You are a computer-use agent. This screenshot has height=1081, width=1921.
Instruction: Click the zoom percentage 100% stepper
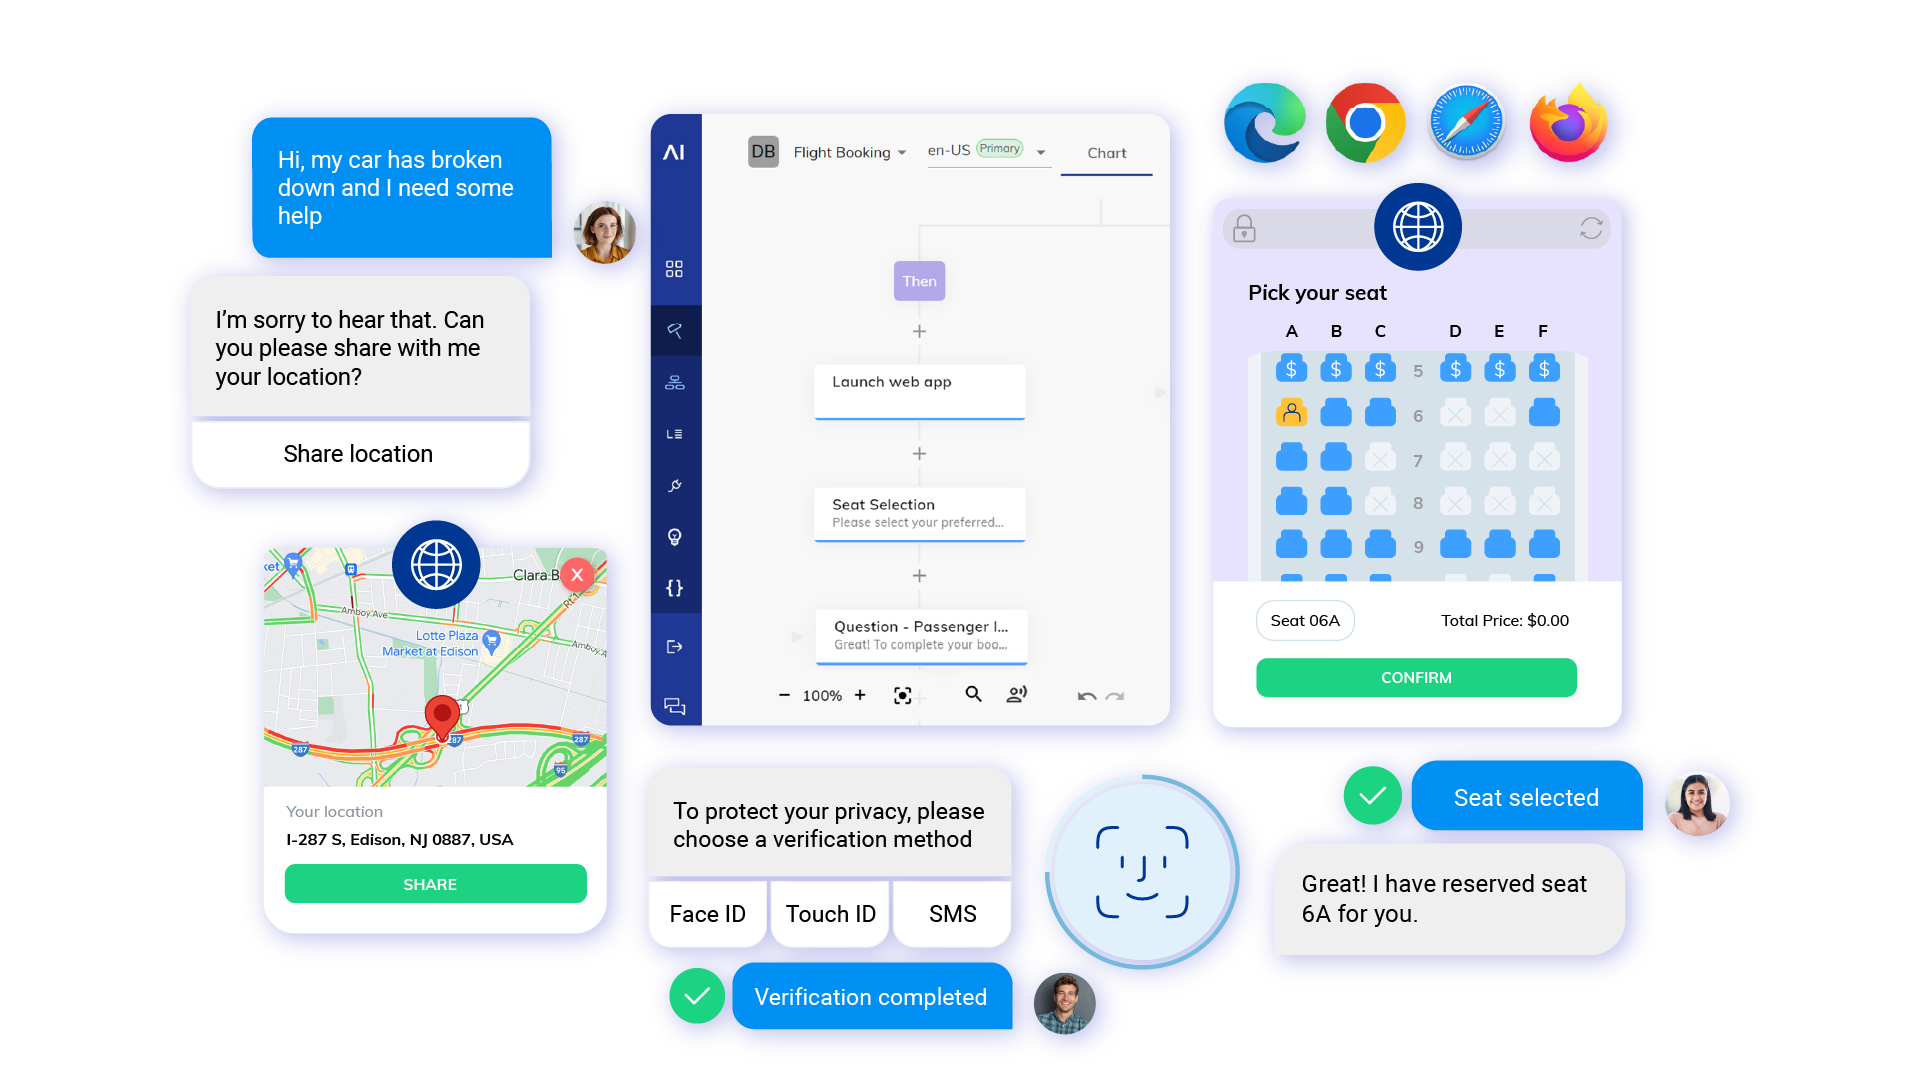pyautogui.click(x=822, y=696)
